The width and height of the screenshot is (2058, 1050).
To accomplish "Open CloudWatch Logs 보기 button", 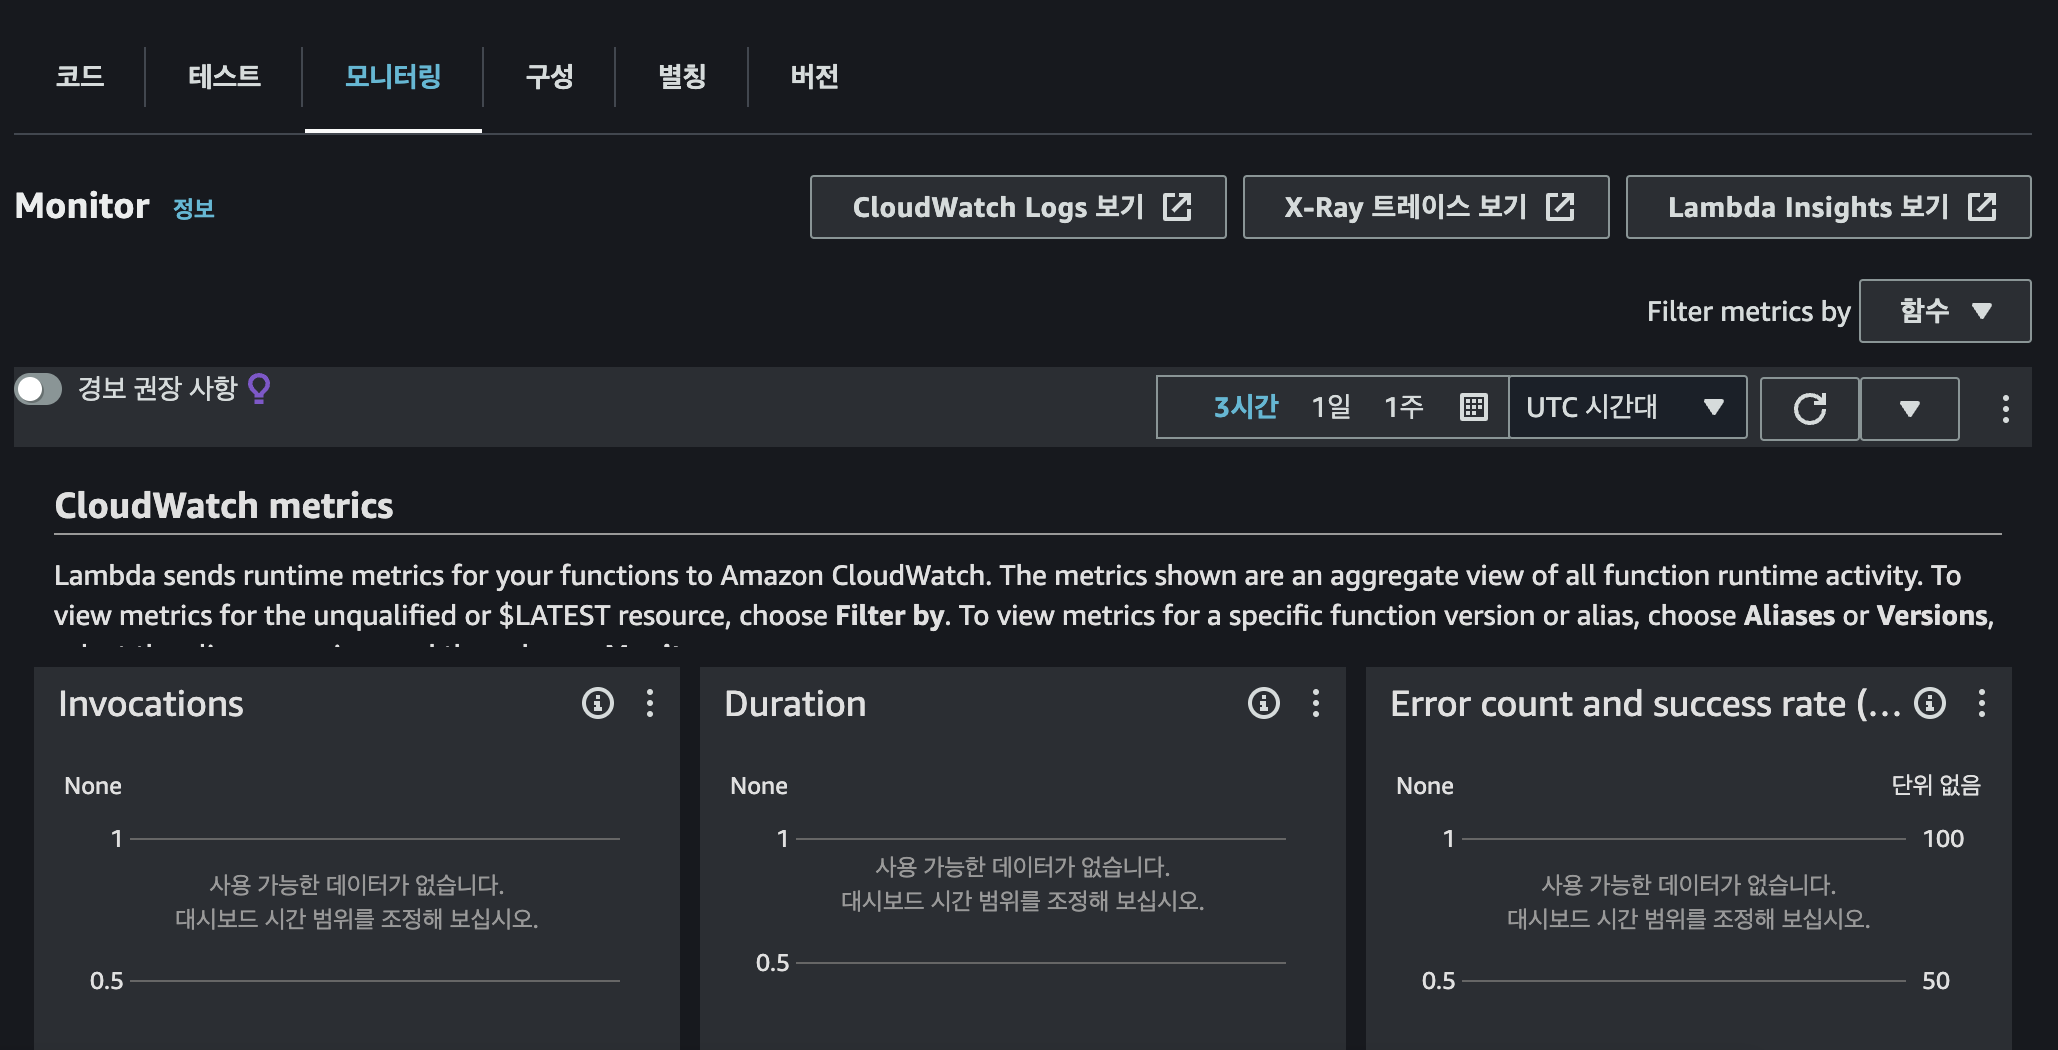I will tap(1018, 207).
